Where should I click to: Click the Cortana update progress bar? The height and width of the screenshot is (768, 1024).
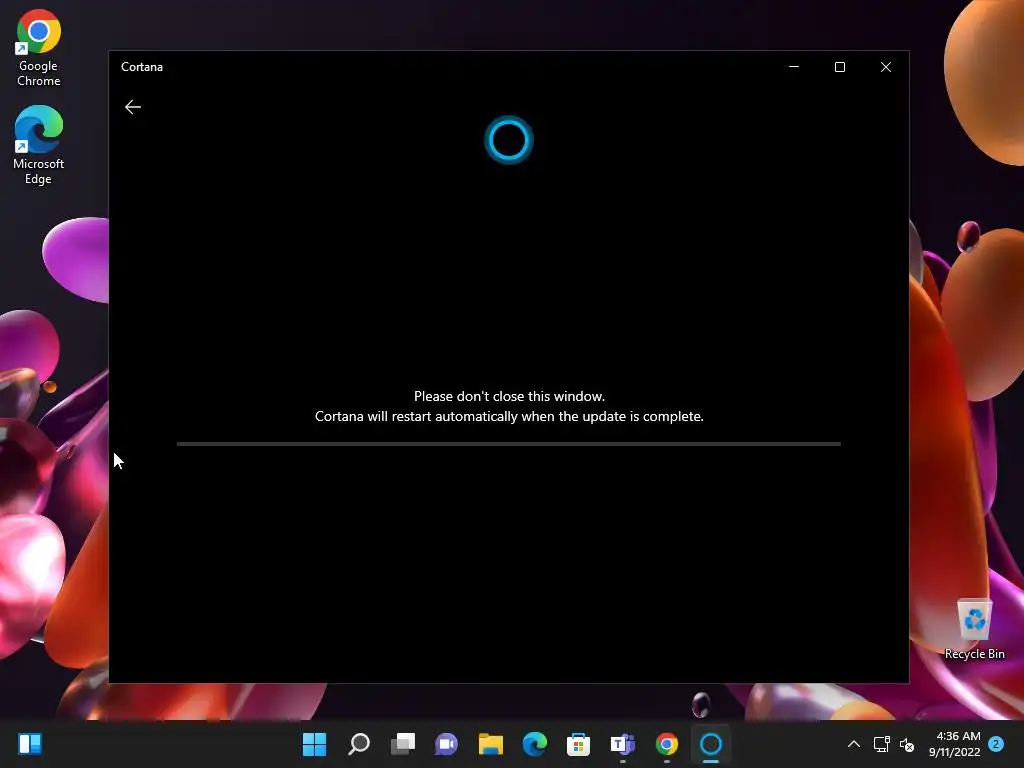click(x=509, y=444)
